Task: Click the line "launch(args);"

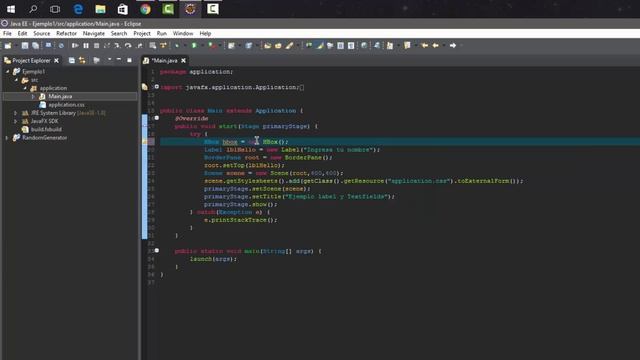Action: coord(213,259)
